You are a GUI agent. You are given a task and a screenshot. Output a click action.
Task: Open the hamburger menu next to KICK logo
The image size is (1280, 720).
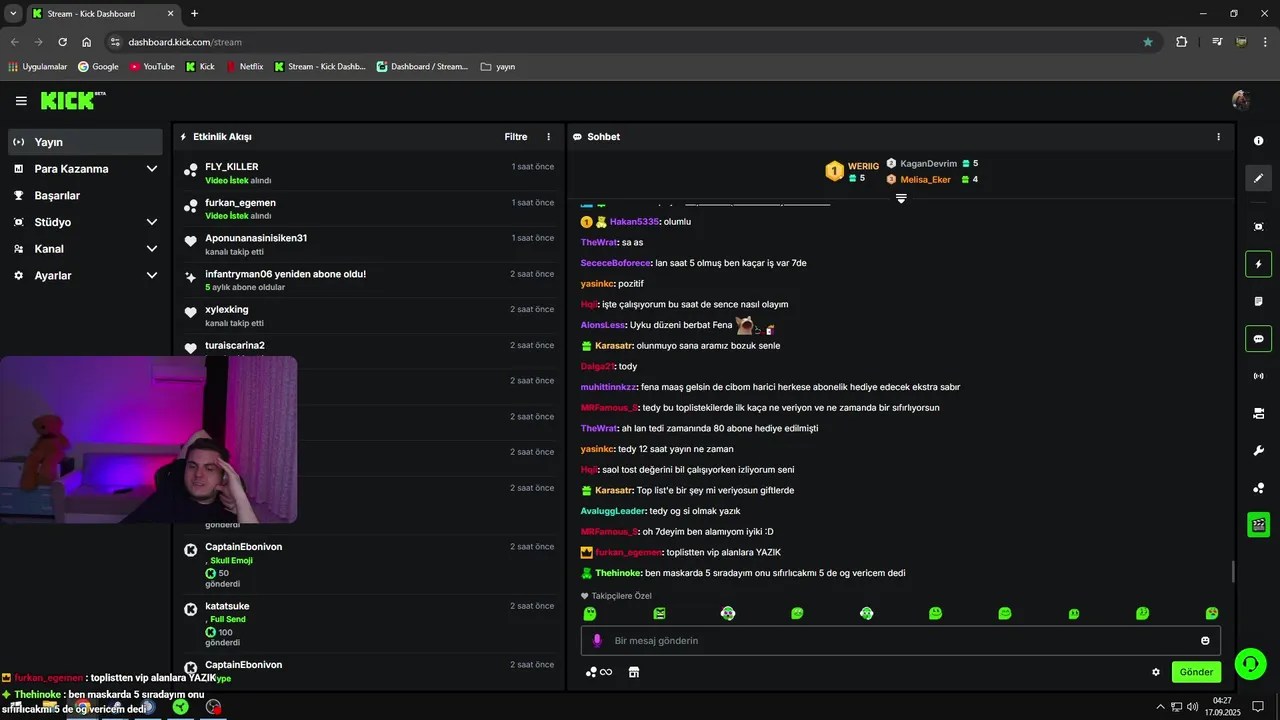21,101
